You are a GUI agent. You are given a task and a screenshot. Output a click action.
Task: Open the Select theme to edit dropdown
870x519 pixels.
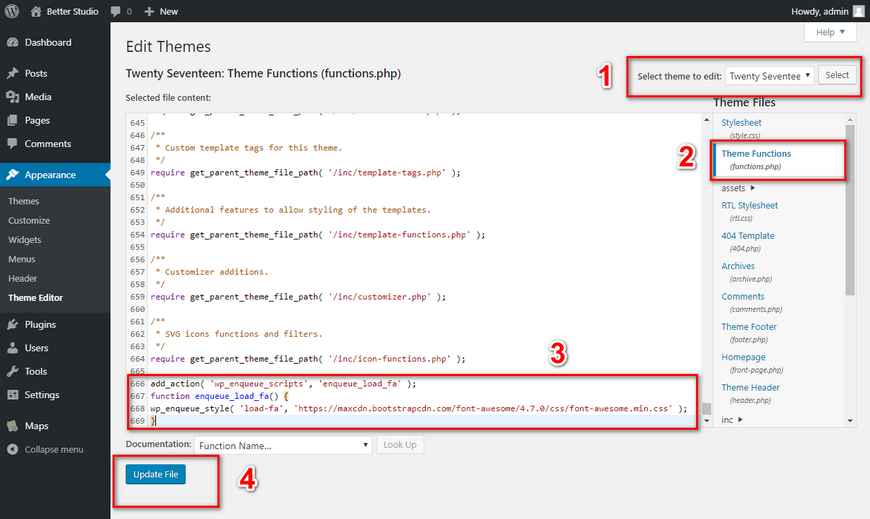point(770,75)
